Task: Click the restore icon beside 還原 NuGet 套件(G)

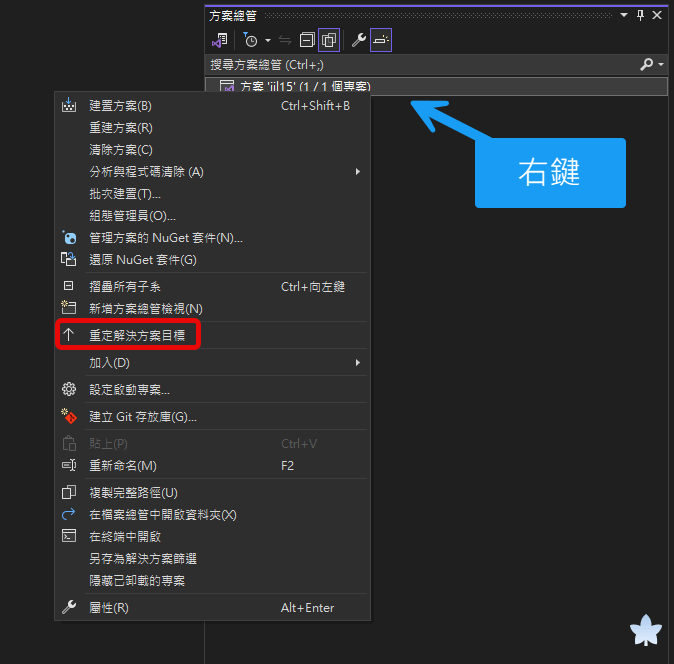Action: 69,260
